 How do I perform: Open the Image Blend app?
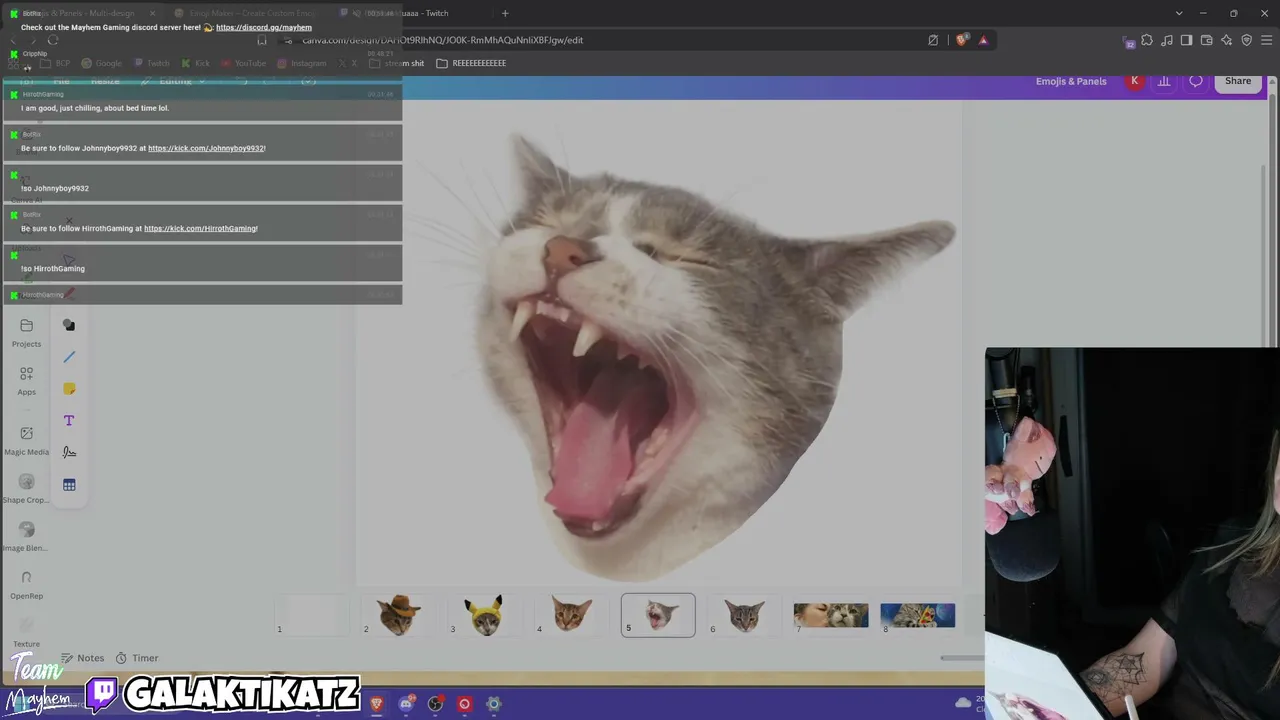(26, 536)
